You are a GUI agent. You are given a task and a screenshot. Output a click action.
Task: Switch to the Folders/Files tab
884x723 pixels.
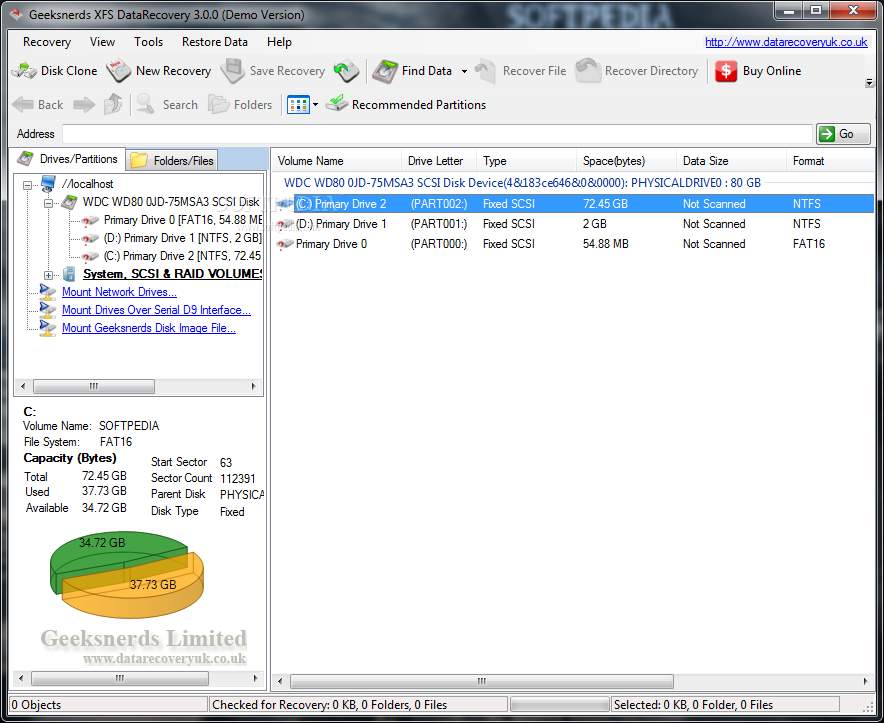172,161
